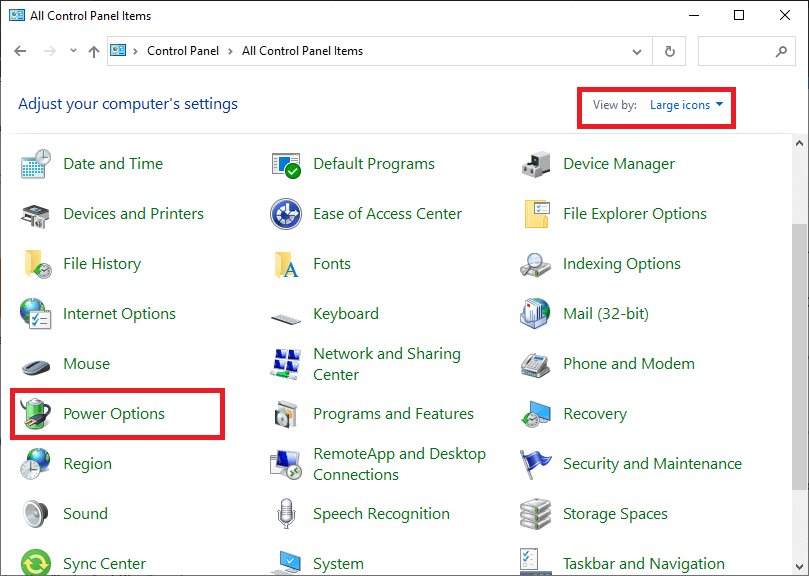The width and height of the screenshot is (809, 576).
Task: Refresh the Control Panel view
Action: 668,50
